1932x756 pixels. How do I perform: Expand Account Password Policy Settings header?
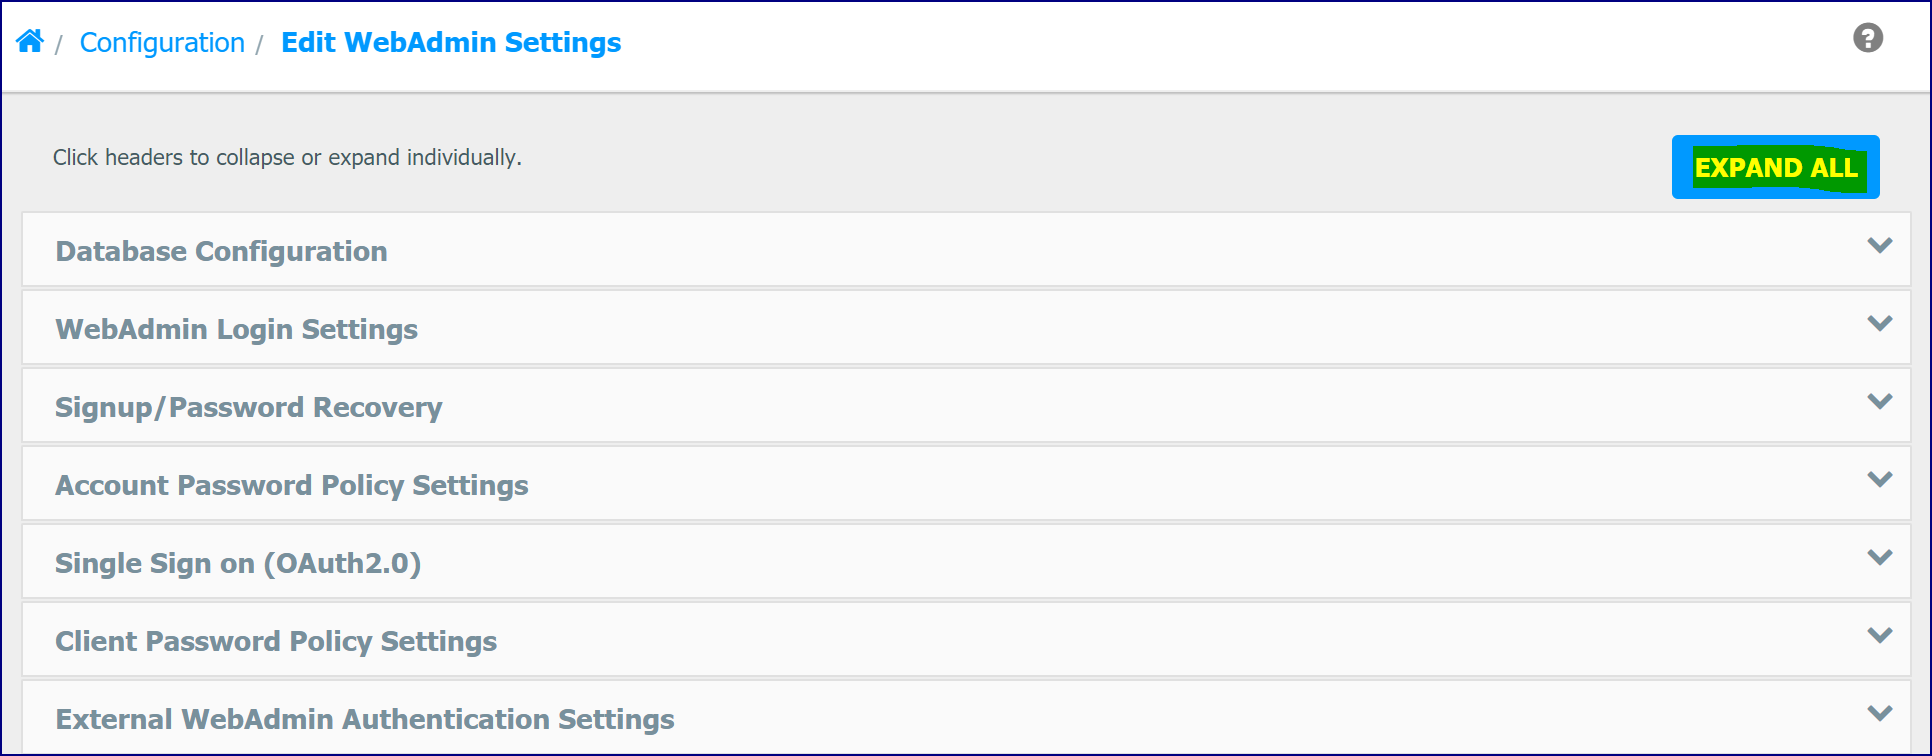pyautogui.click(x=966, y=483)
